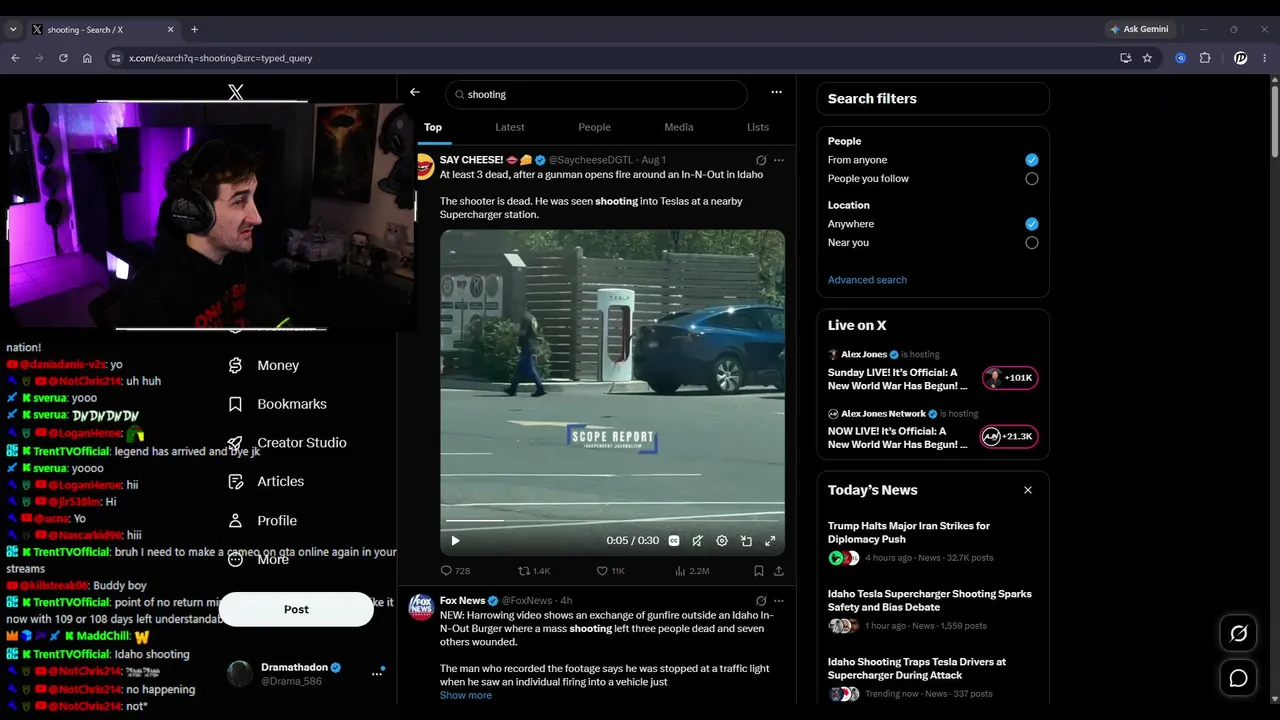
Task: View analytics for the SAY CHEESE post
Action: tap(692, 571)
